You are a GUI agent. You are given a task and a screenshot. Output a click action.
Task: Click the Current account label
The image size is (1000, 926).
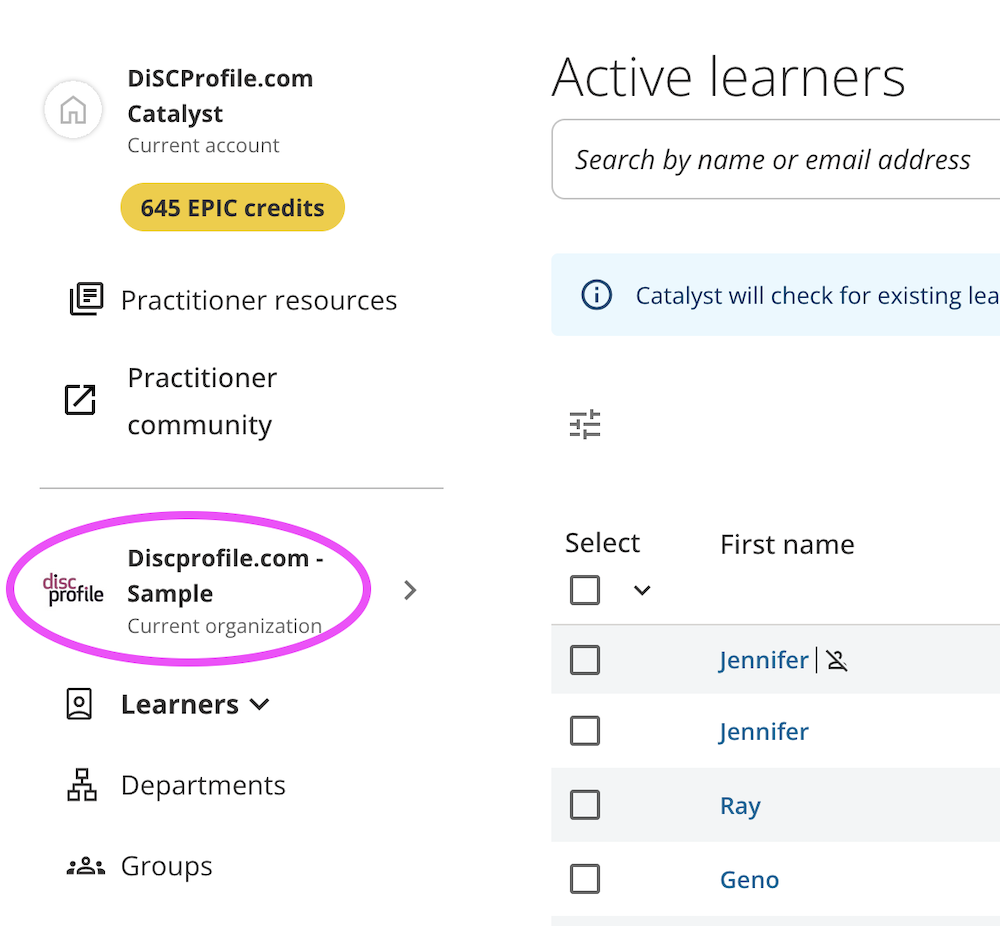click(x=203, y=145)
